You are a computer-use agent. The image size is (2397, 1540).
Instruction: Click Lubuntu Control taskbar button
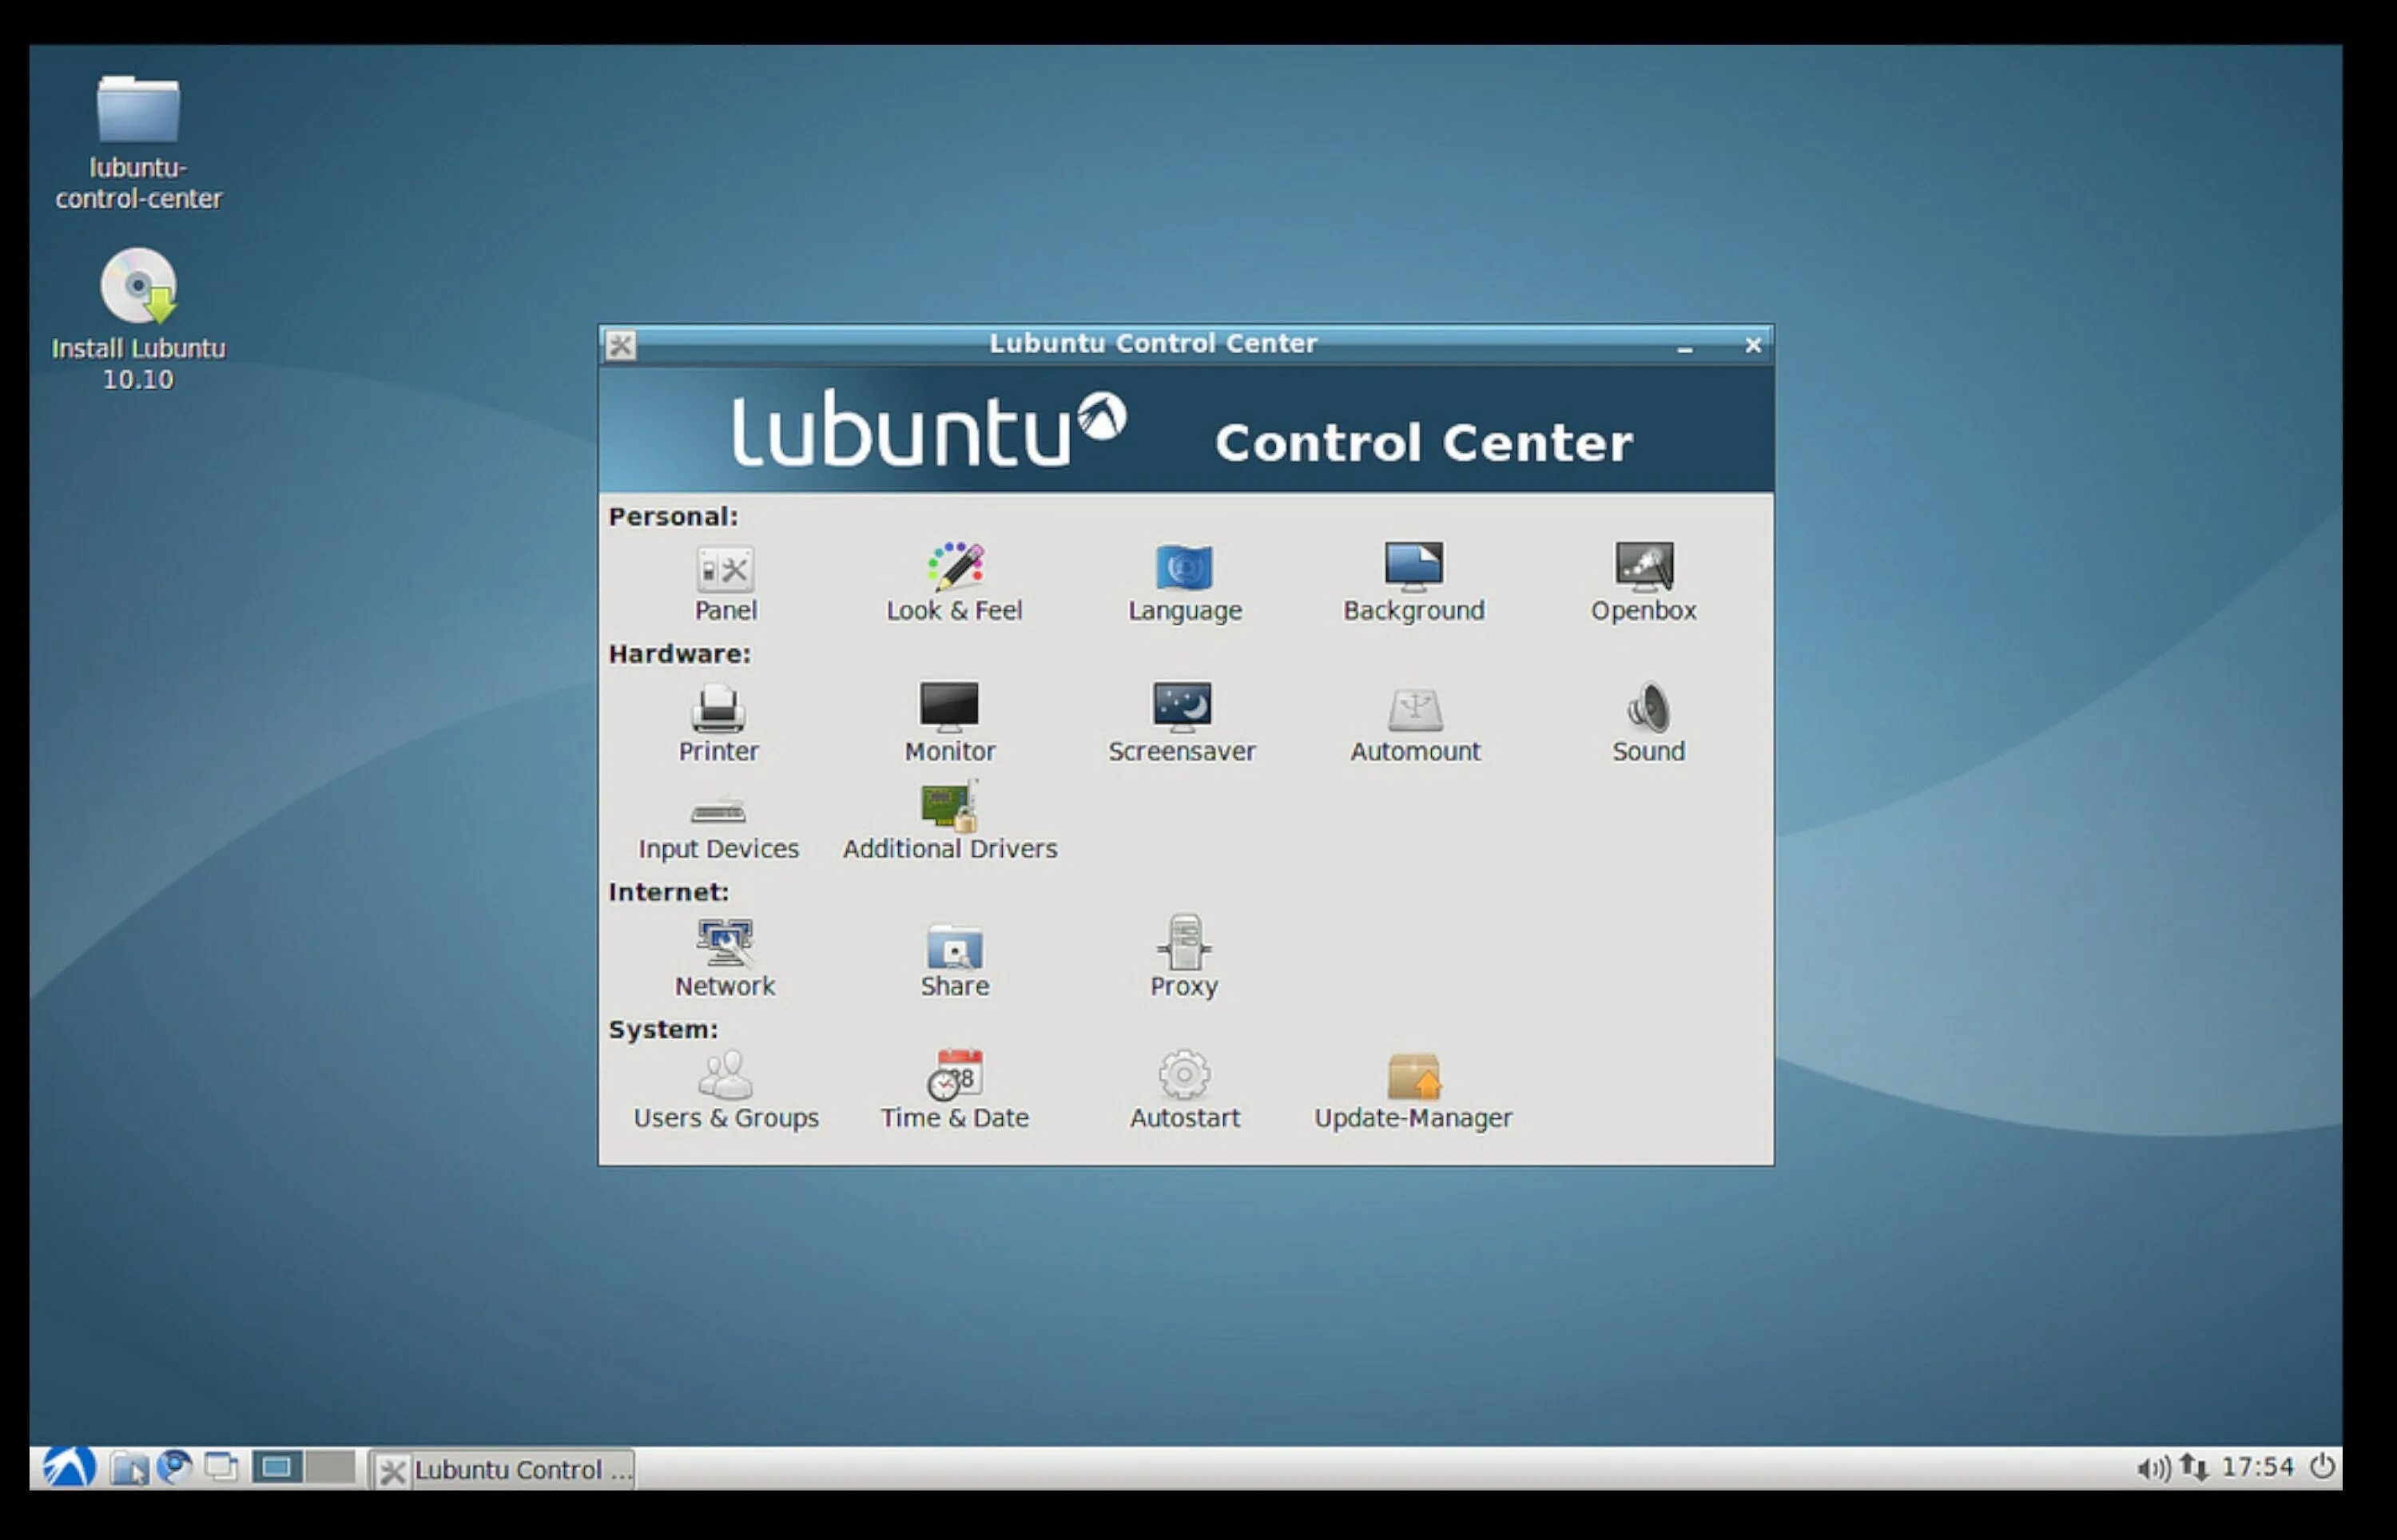(503, 1469)
